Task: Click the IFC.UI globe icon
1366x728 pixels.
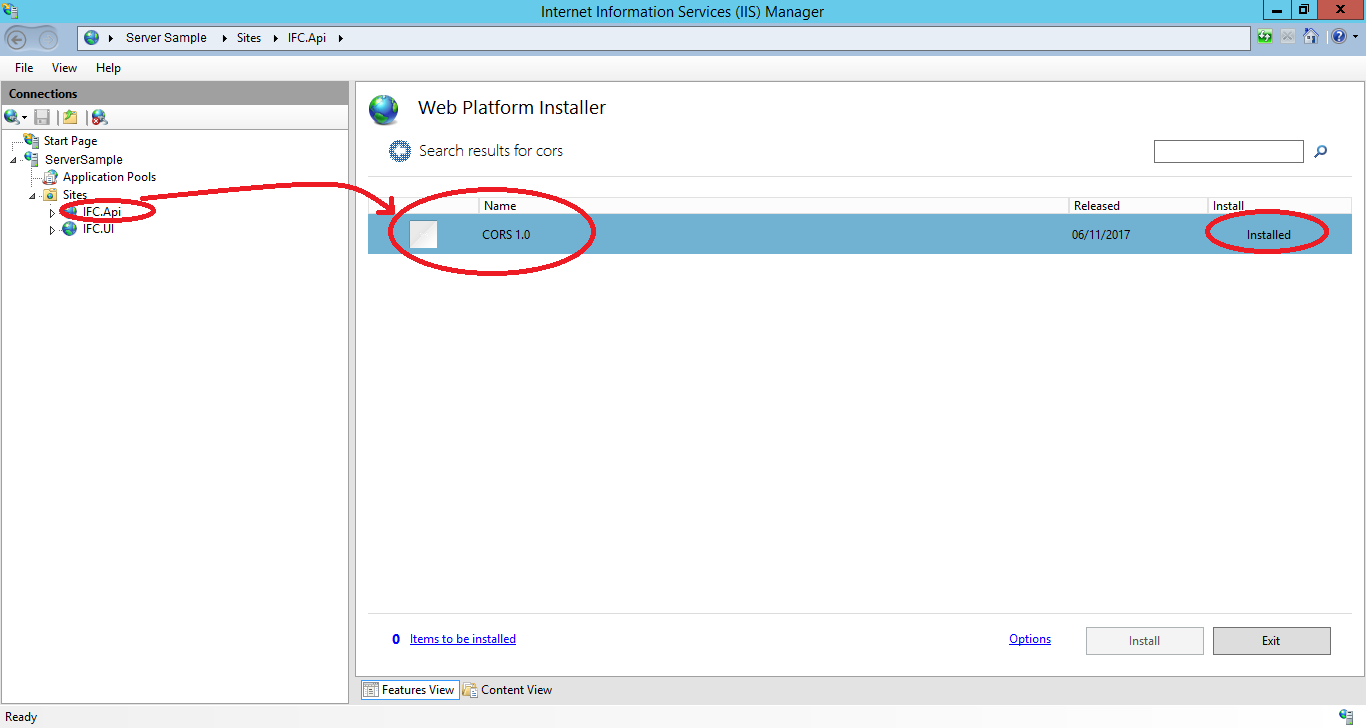Action: pos(69,229)
